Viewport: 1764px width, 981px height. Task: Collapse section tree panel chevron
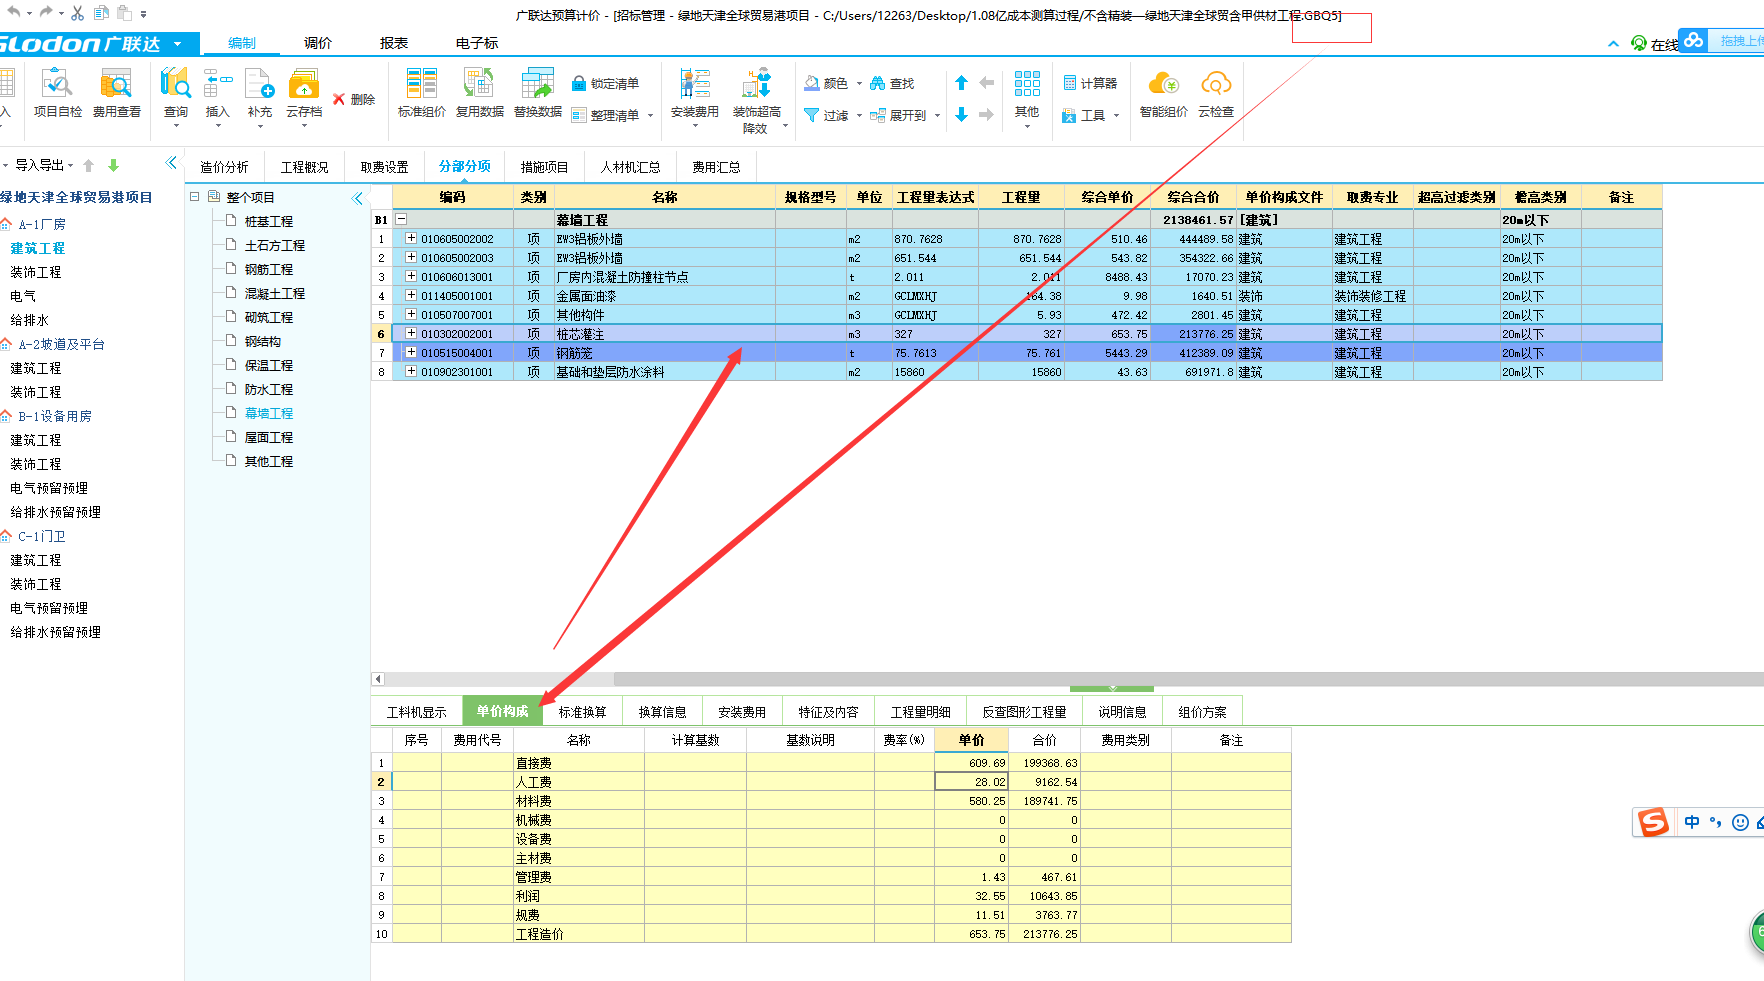[x=357, y=198]
